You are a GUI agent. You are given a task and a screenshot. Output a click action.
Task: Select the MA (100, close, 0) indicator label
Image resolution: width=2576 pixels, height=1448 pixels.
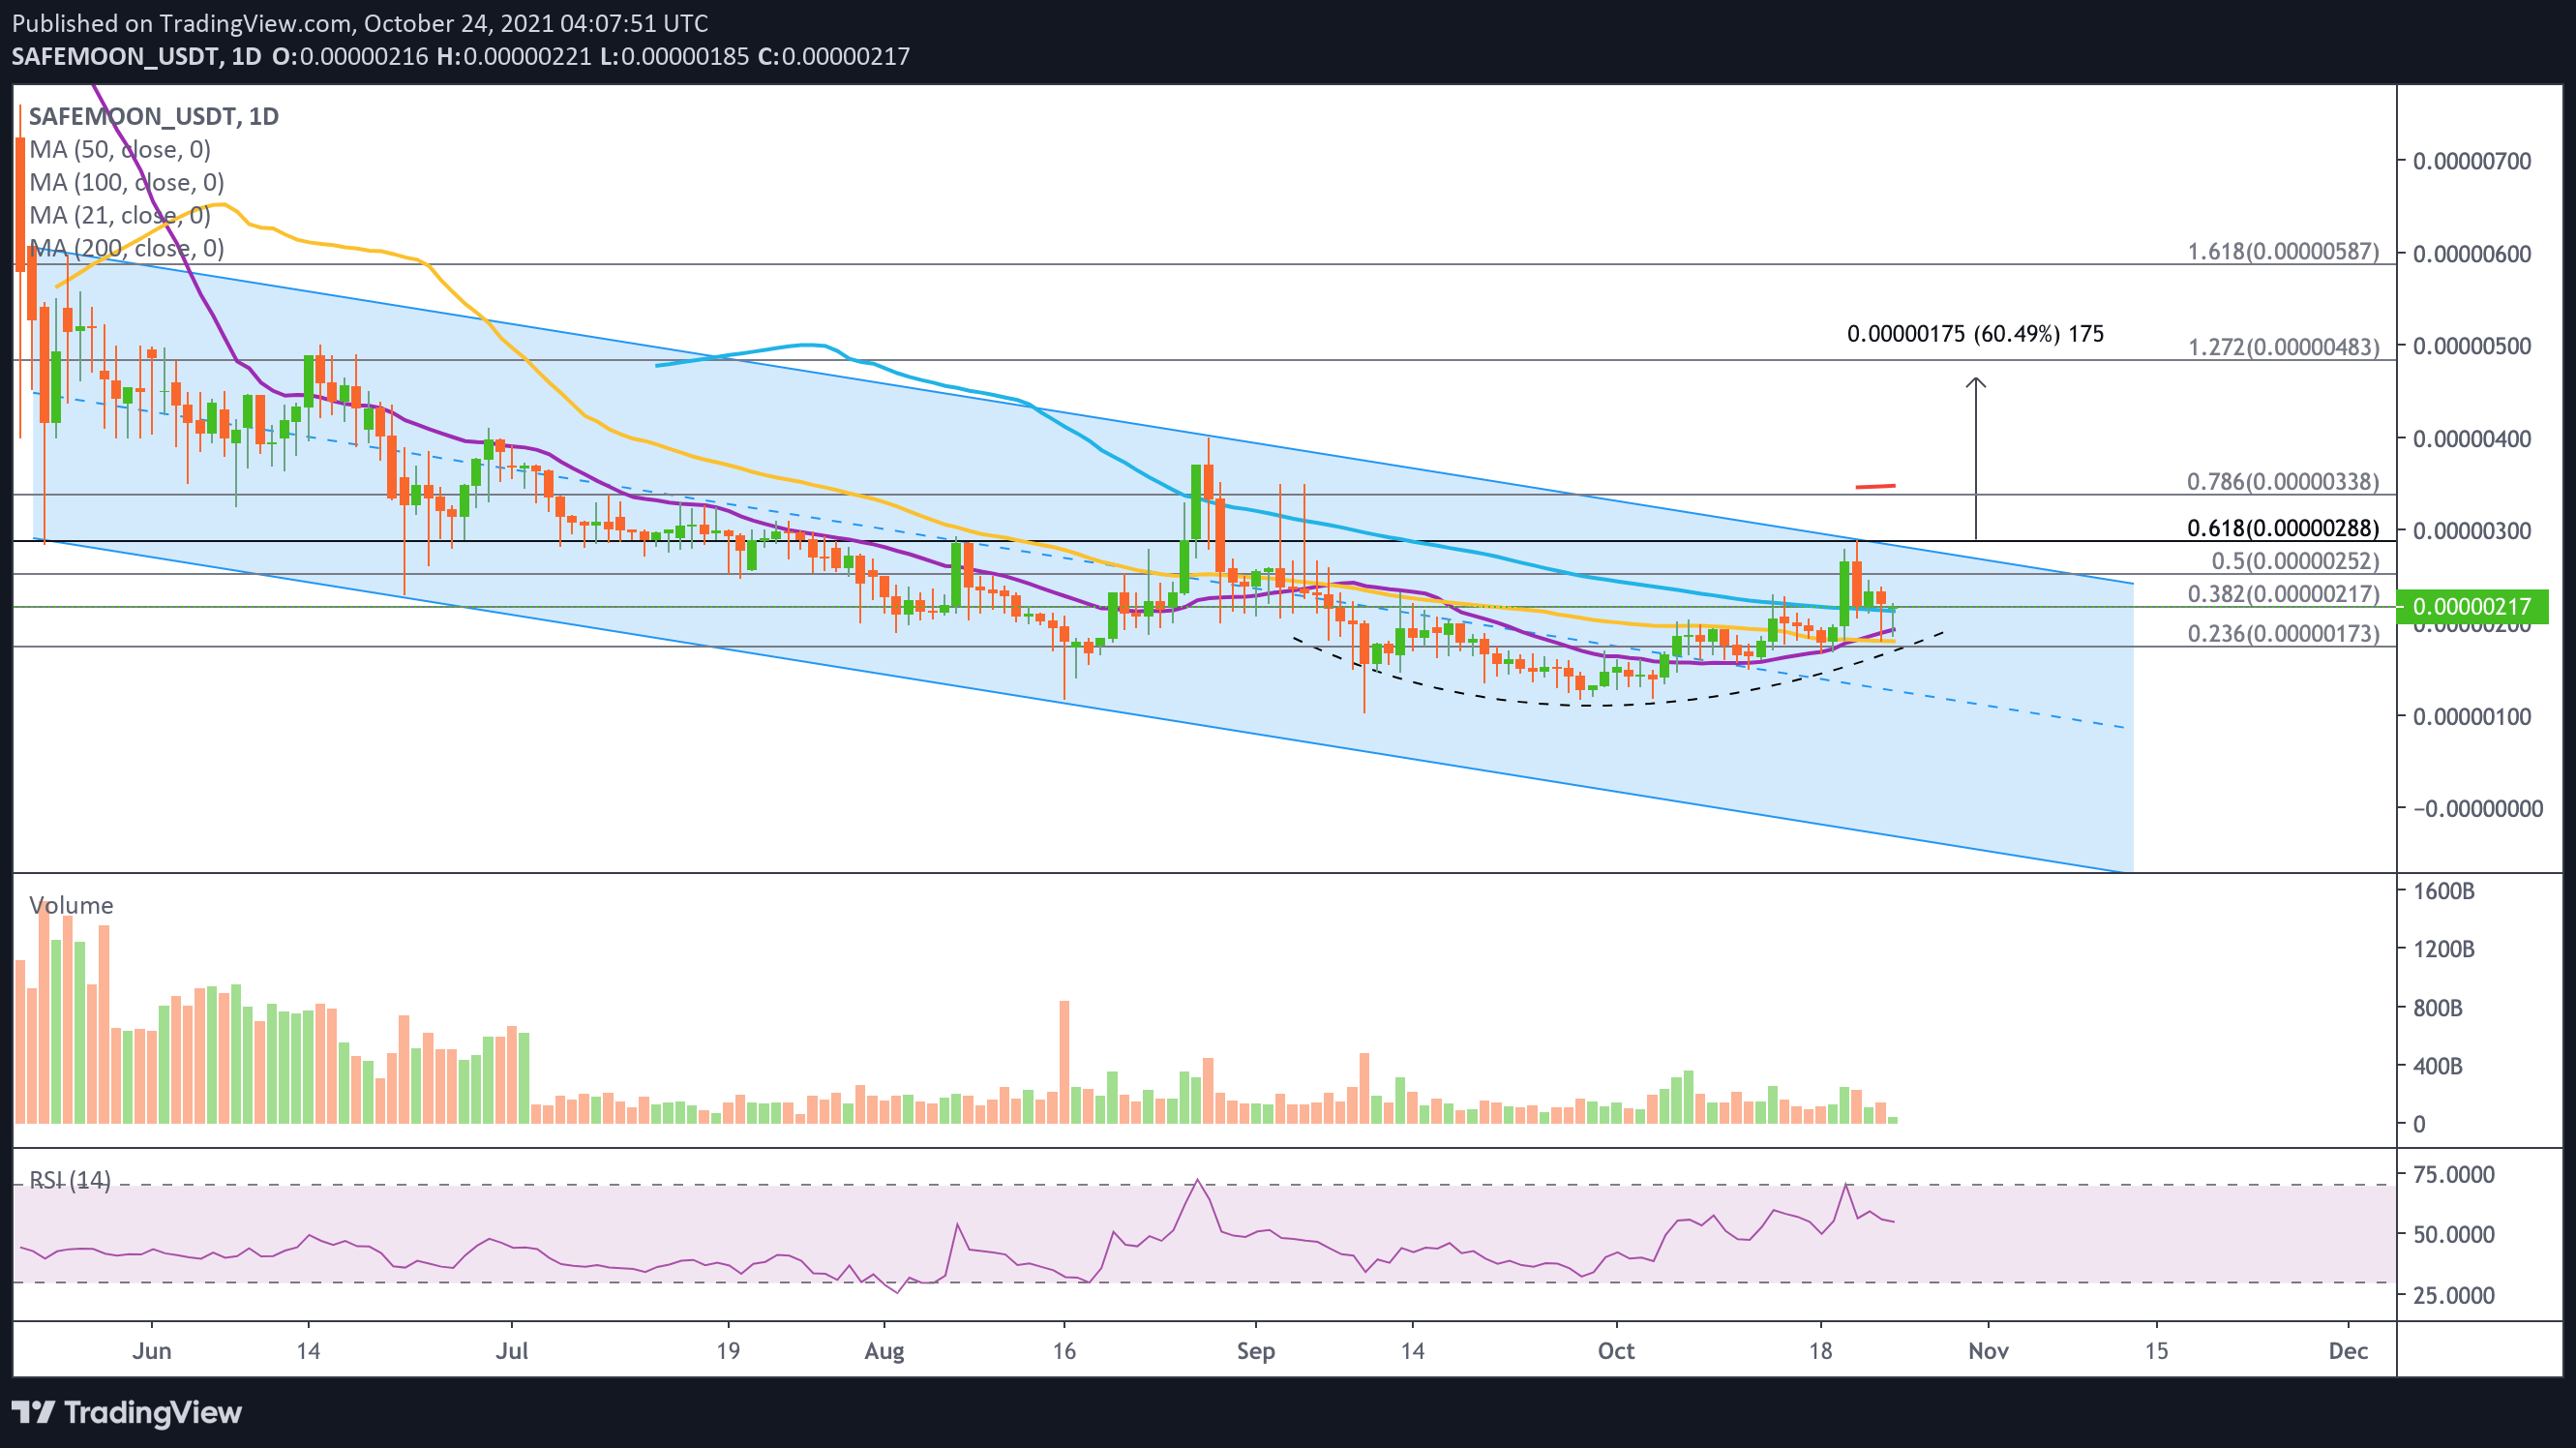point(127,182)
